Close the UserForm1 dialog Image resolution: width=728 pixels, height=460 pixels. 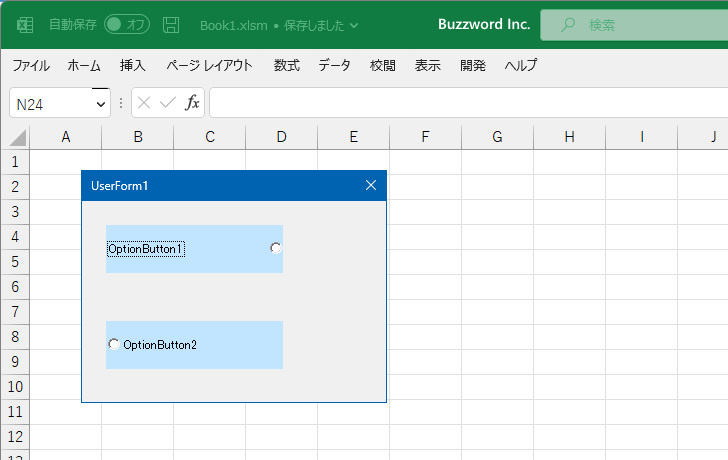tap(371, 186)
